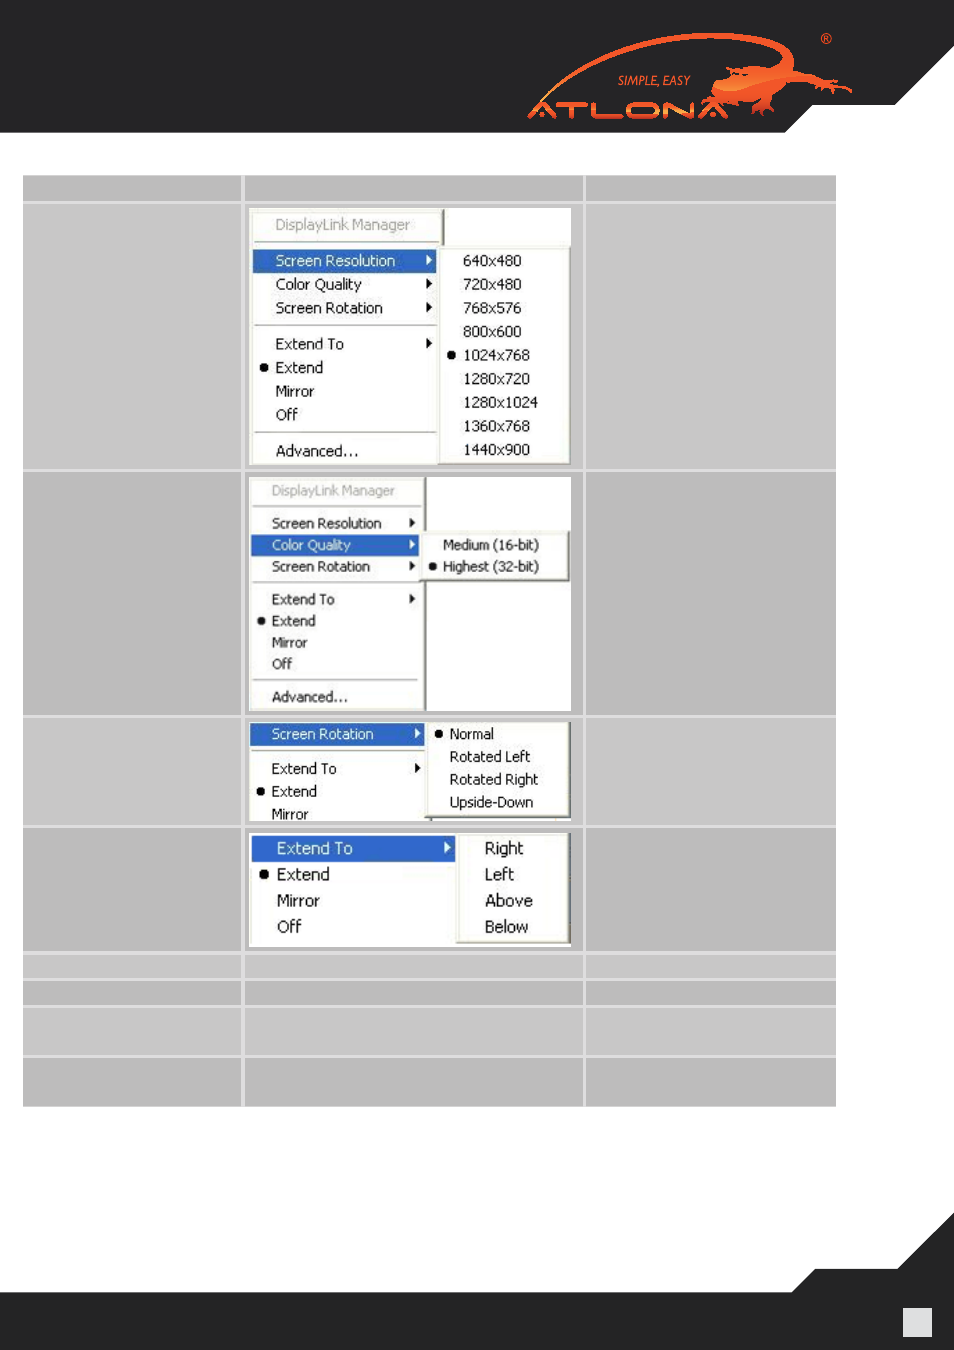Click the highlighted Screen Rotation entry
The height and width of the screenshot is (1350, 954).
pyautogui.click(x=337, y=734)
